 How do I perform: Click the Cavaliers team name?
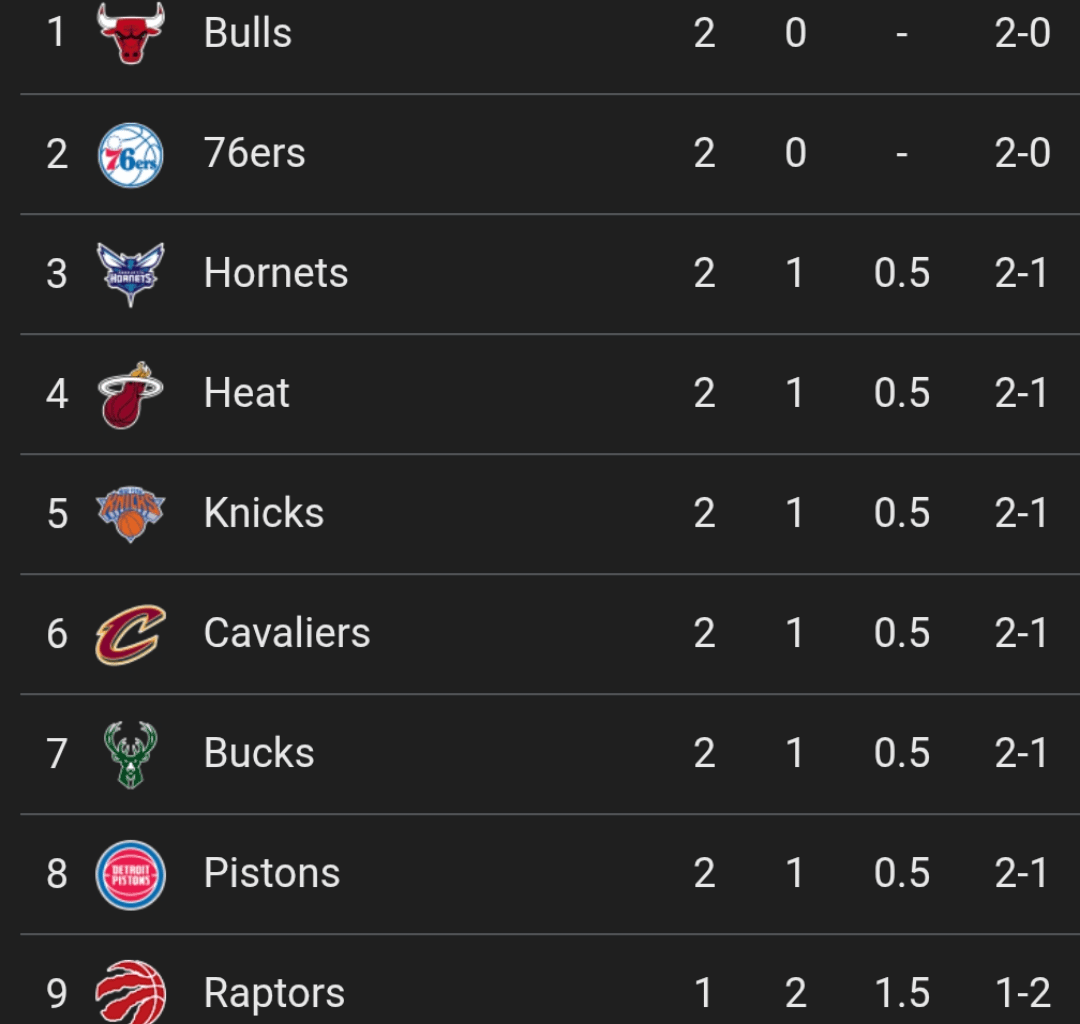pos(286,632)
